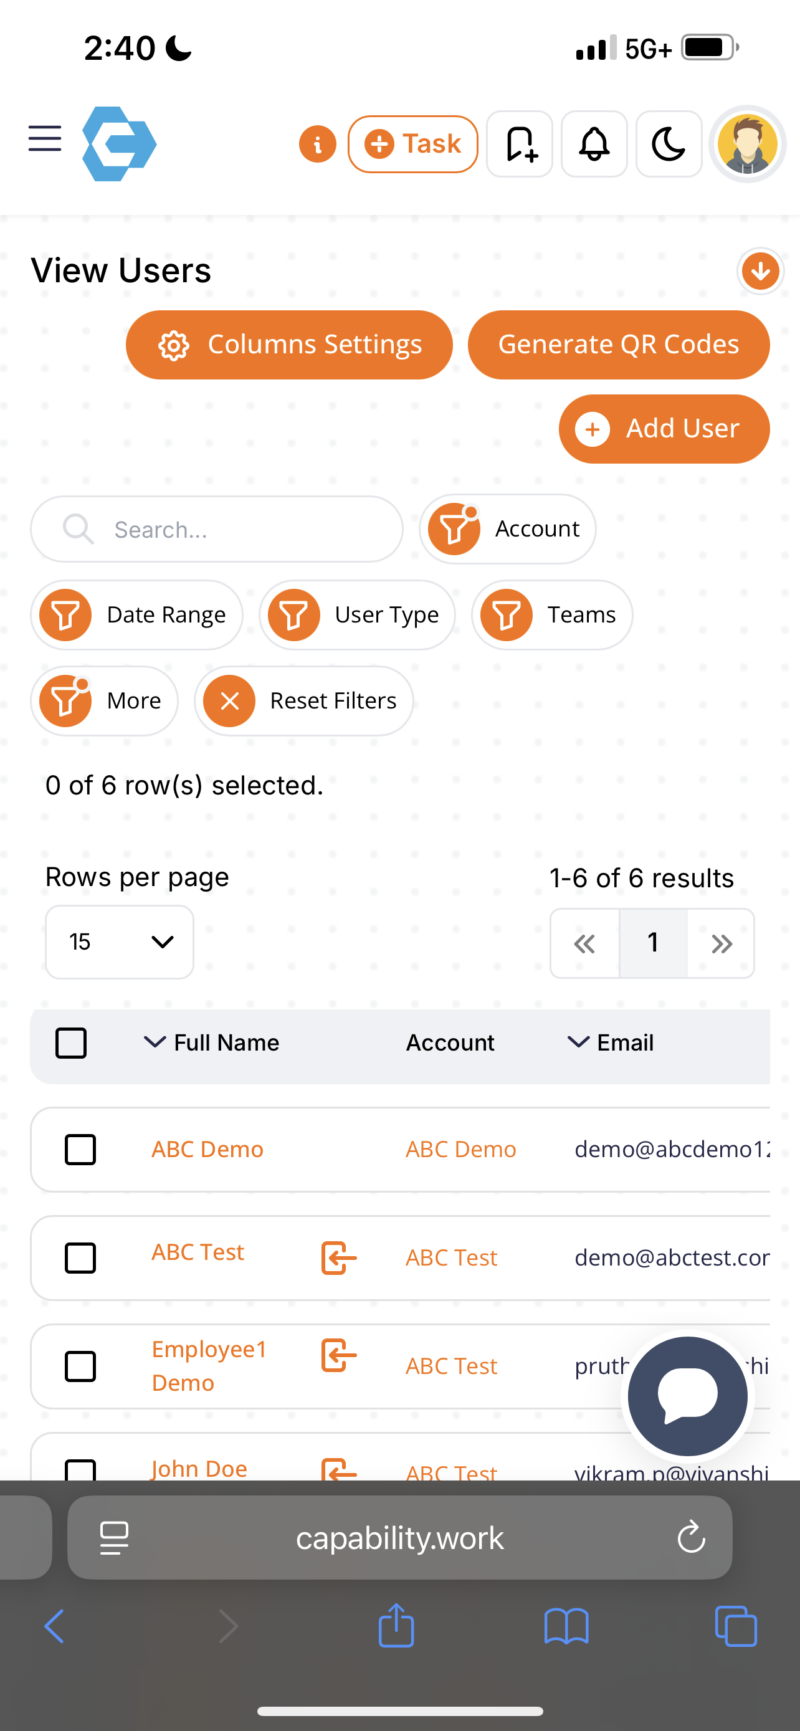Image resolution: width=800 pixels, height=1731 pixels.
Task: Focus the Search users input field
Action: [230, 529]
